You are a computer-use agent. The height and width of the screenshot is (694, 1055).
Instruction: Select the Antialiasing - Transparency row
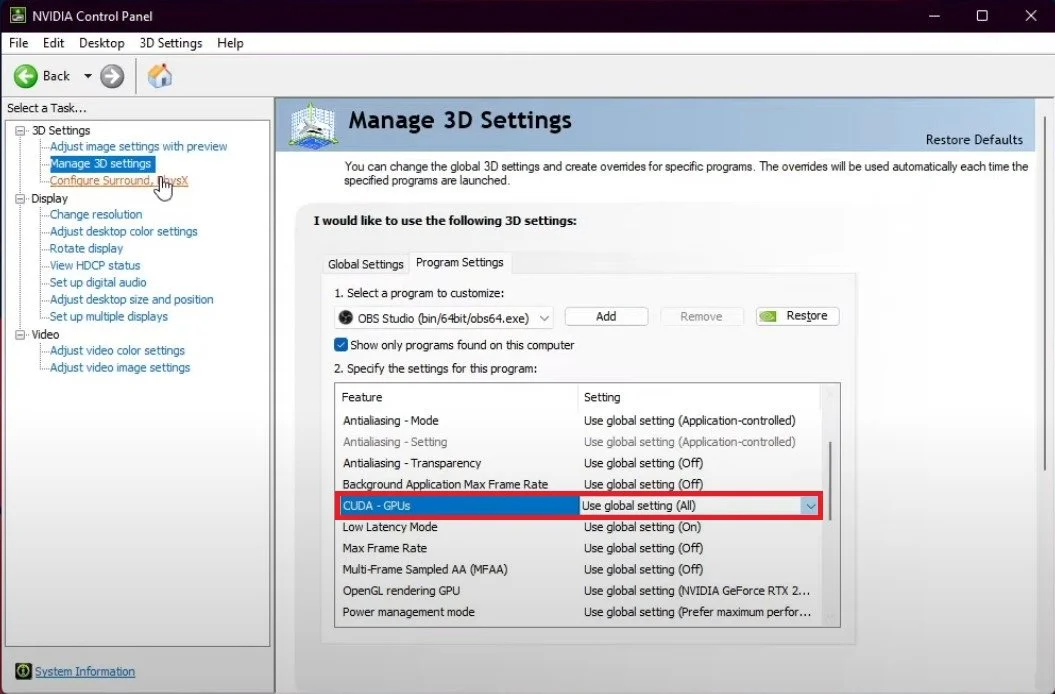click(579, 463)
